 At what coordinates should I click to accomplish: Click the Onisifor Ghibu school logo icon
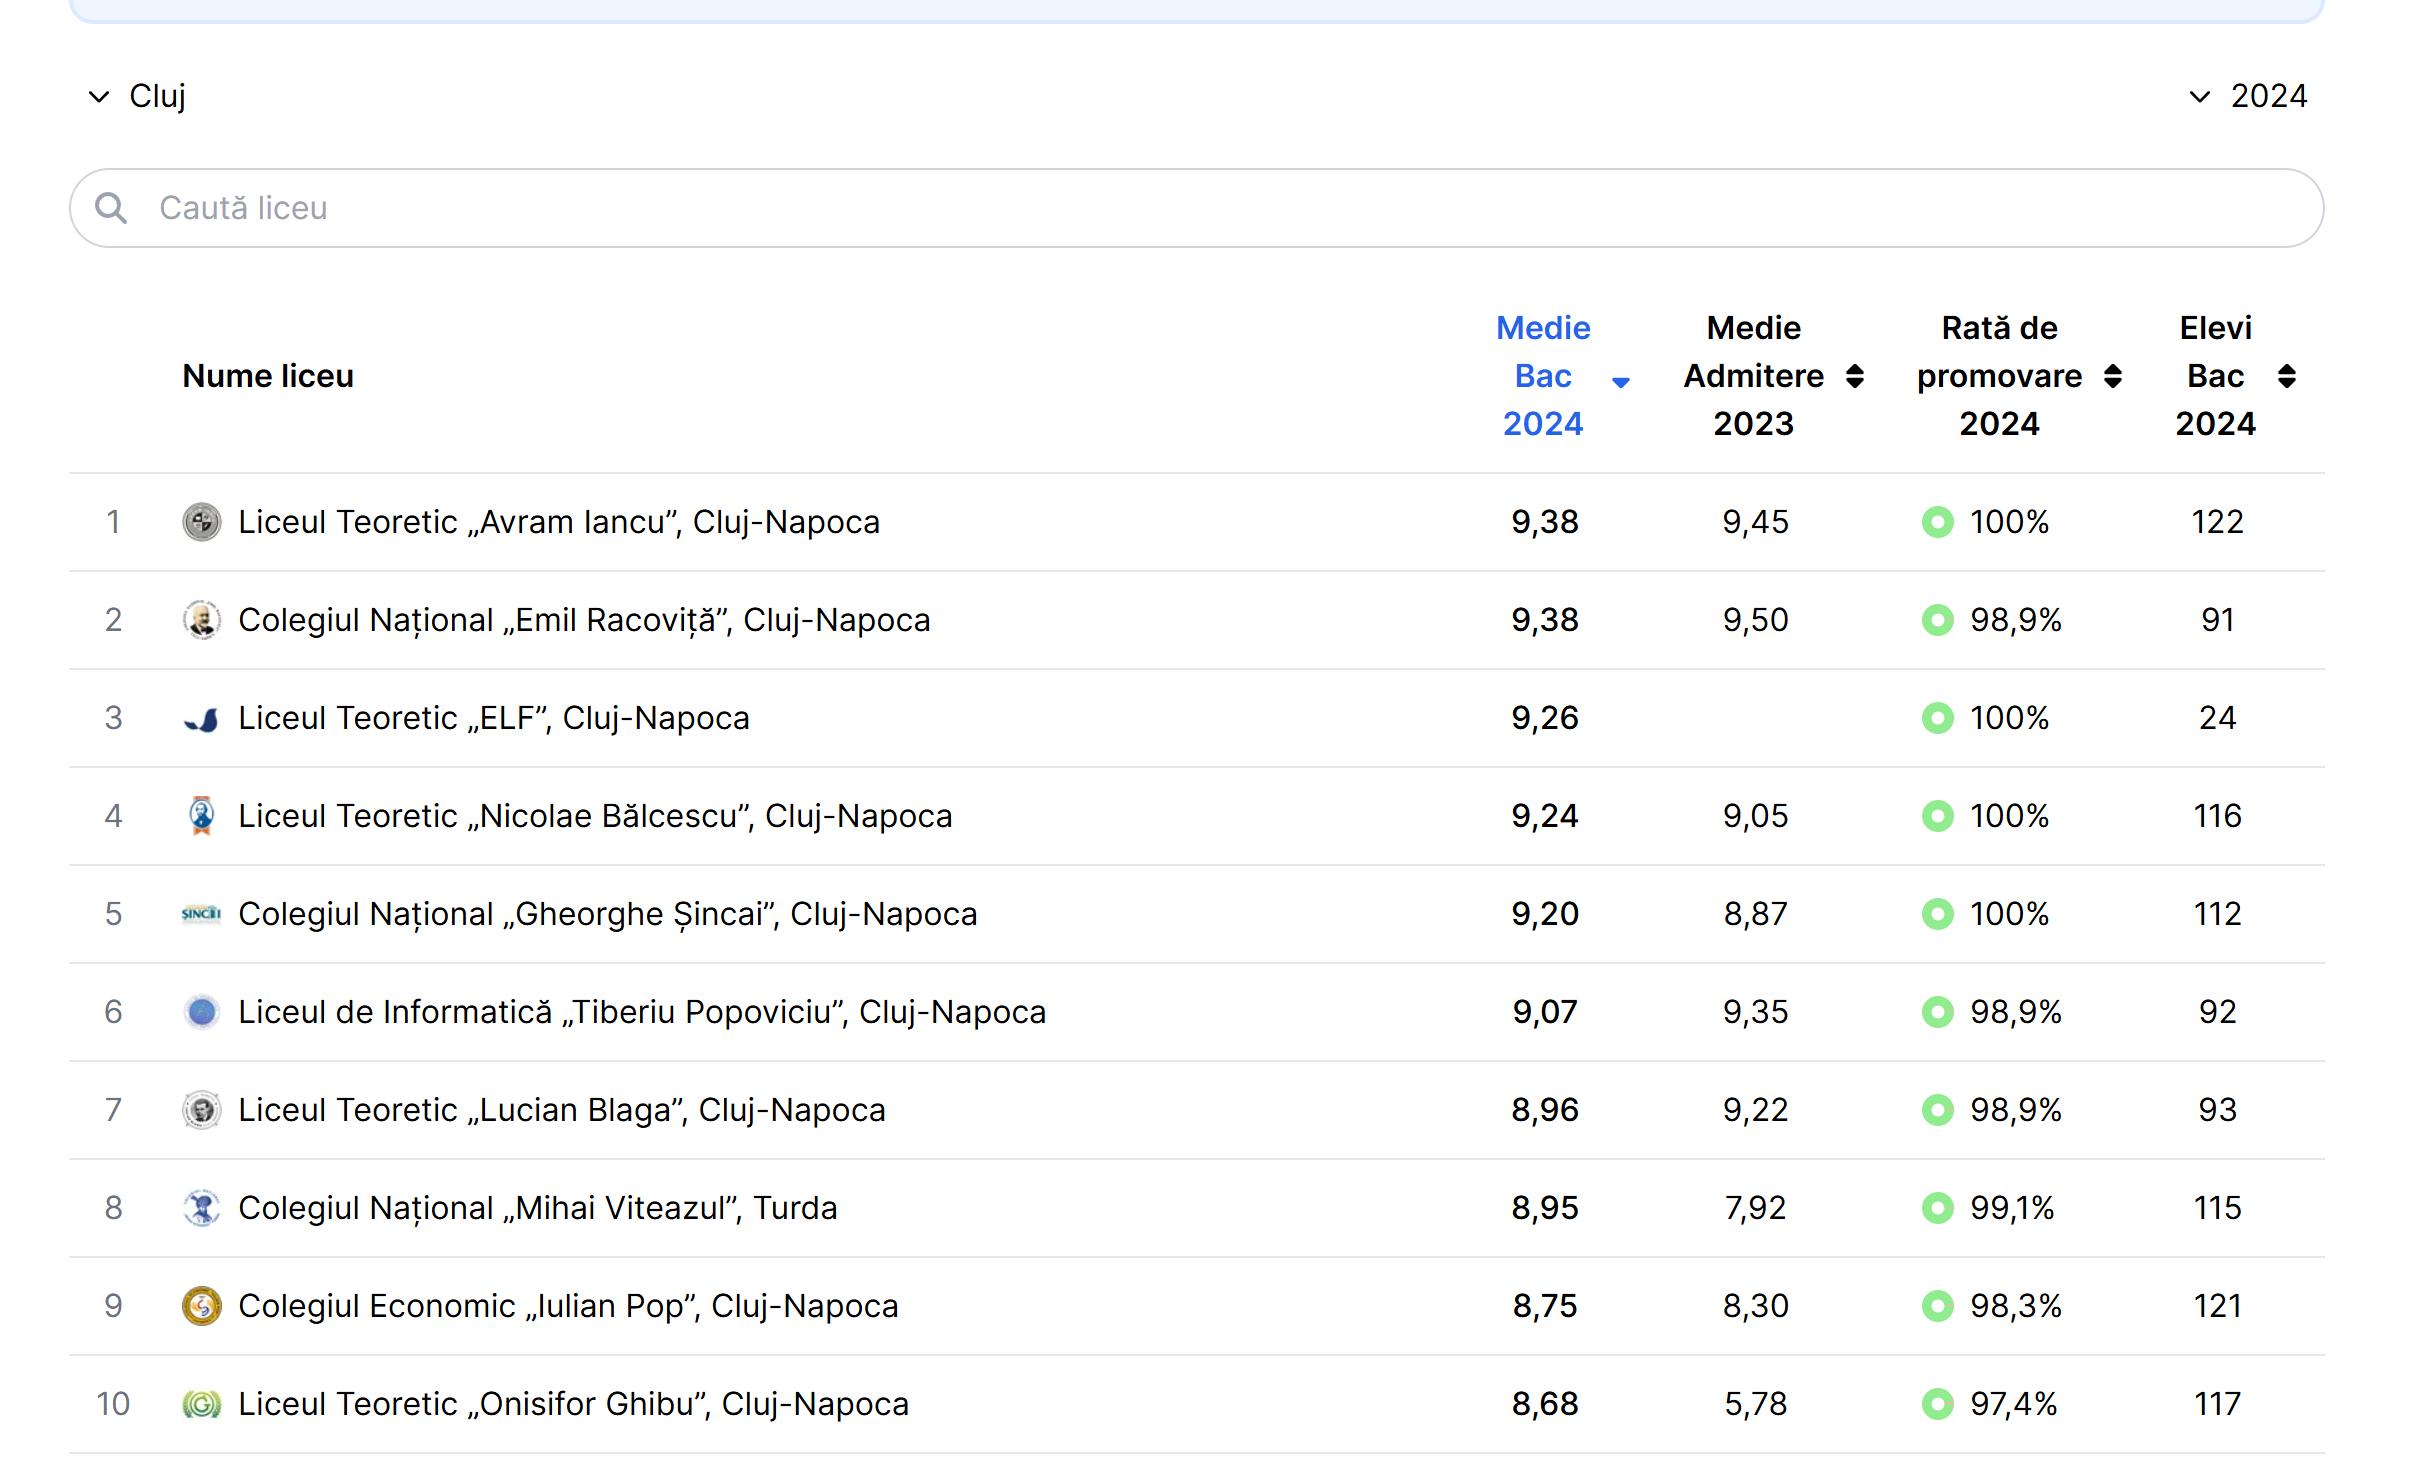(201, 1404)
